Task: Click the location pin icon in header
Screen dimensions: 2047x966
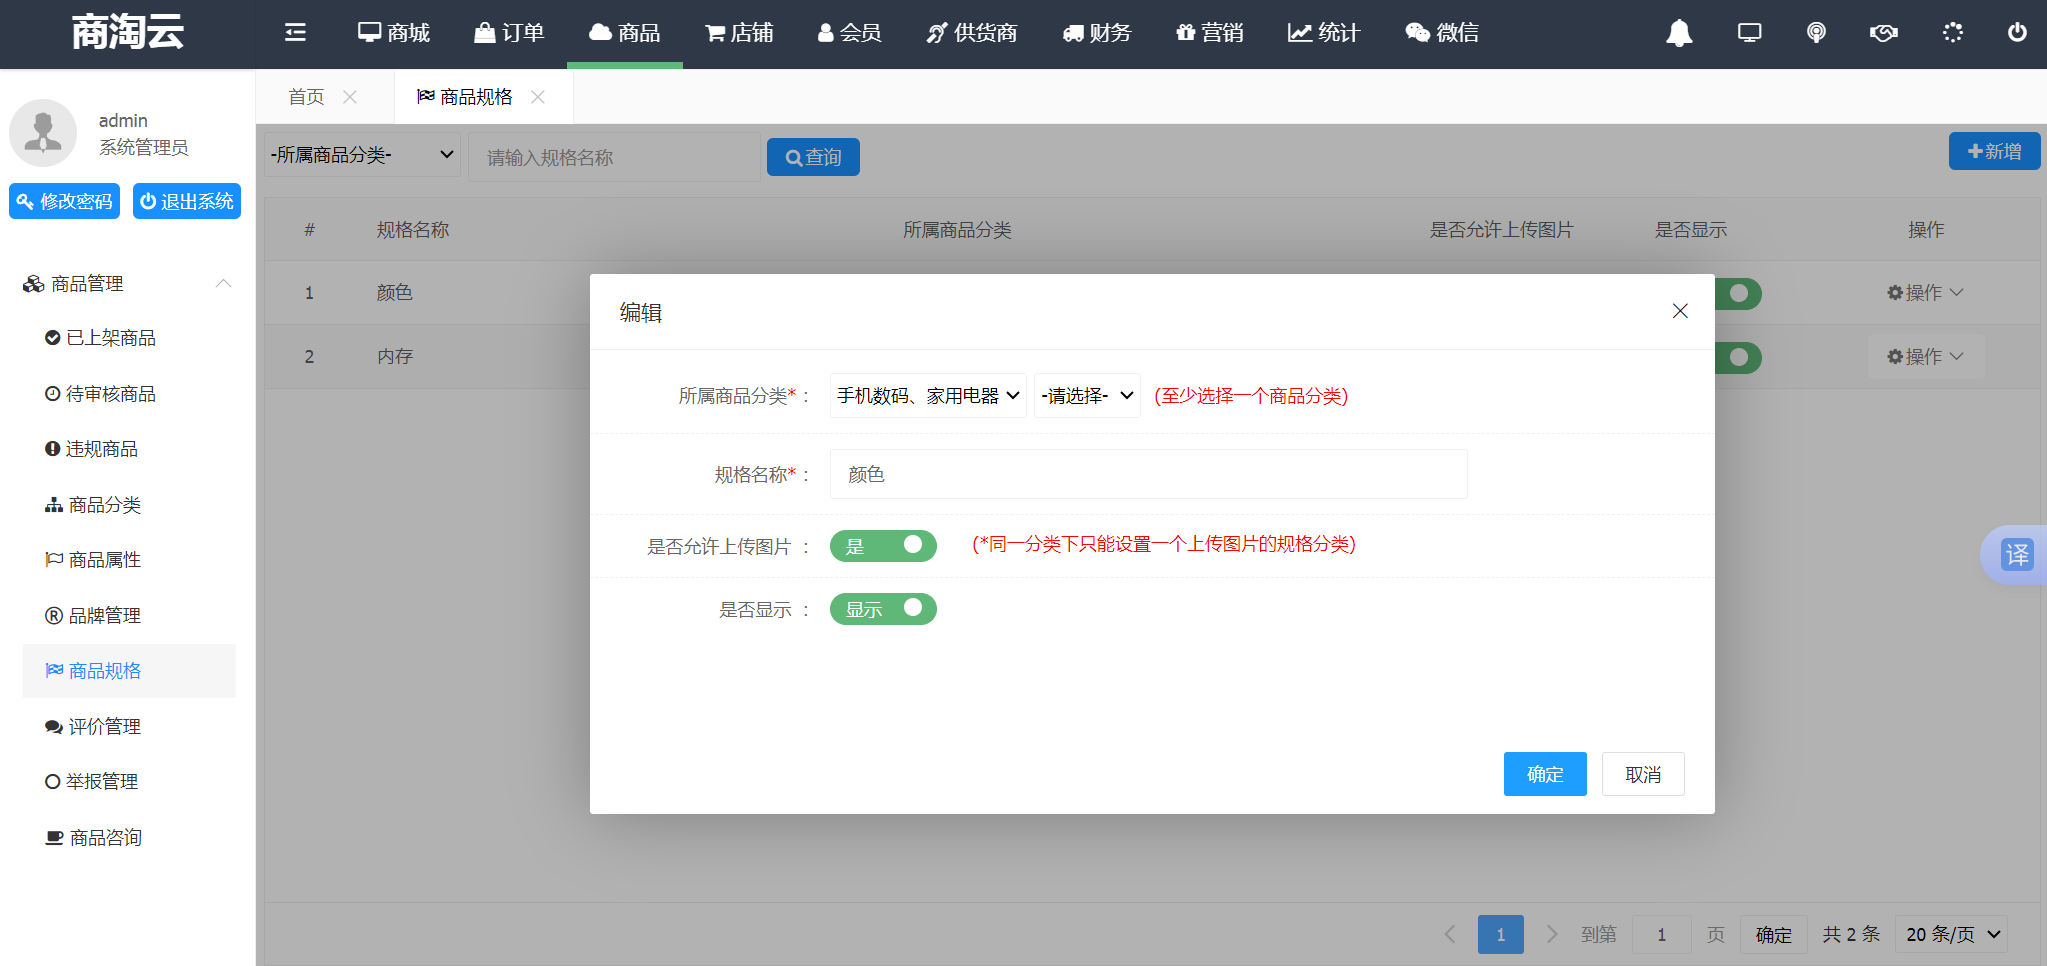Action: [x=1816, y=33]
